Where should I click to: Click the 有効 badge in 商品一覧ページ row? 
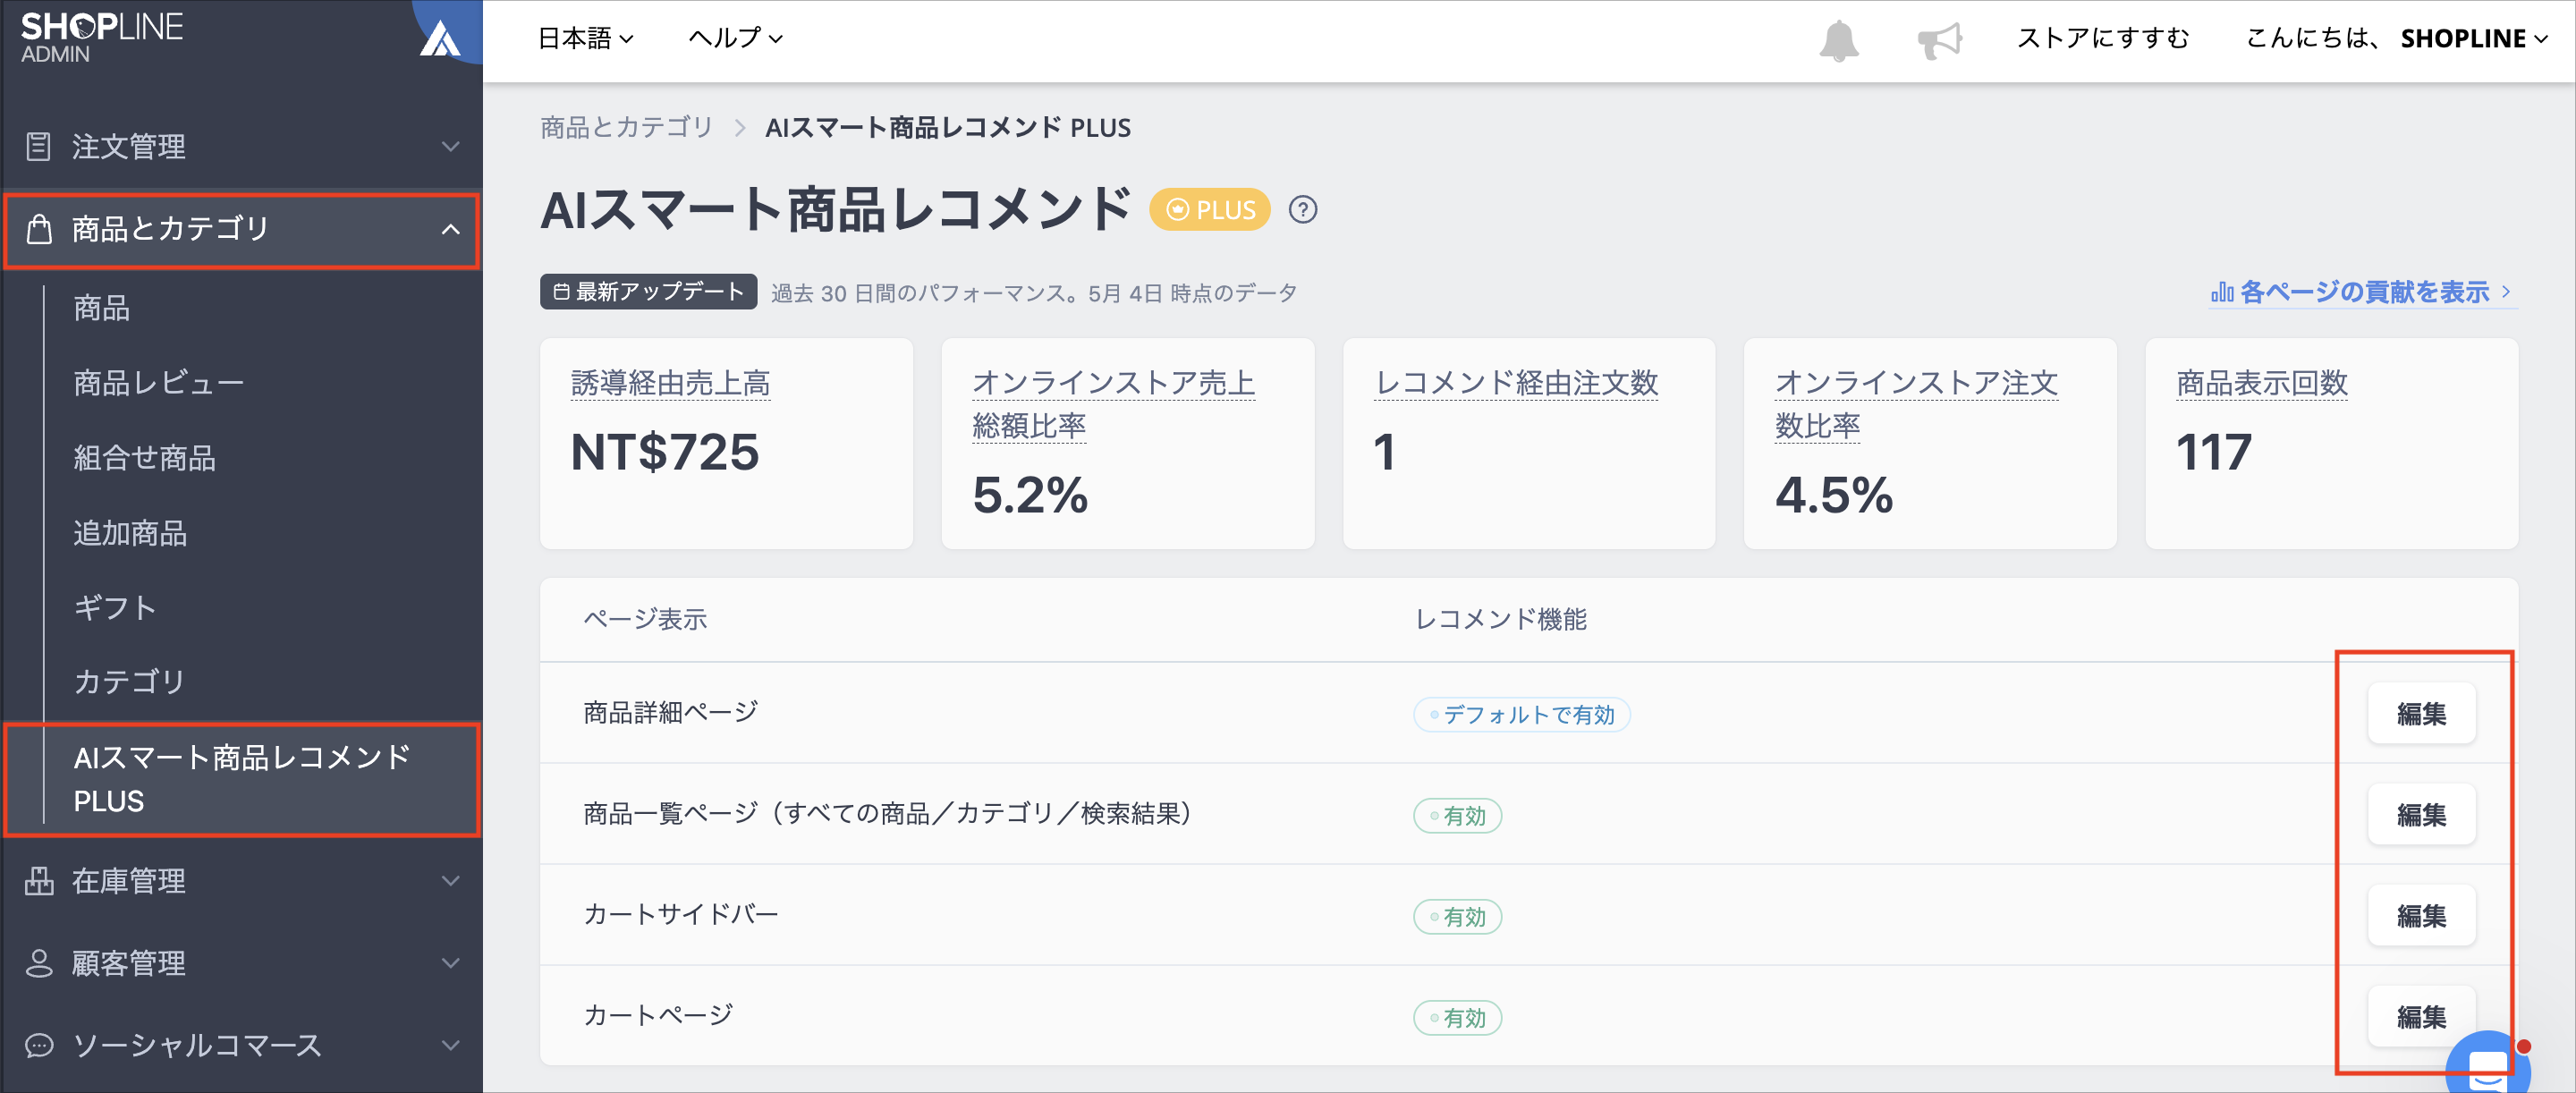pyautogui.click(x=1457, y=816)
